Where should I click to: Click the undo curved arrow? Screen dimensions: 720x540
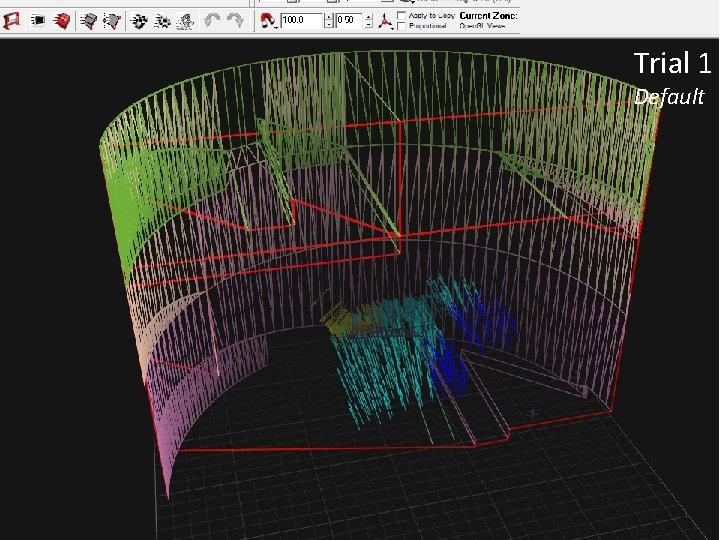[212, 20]
